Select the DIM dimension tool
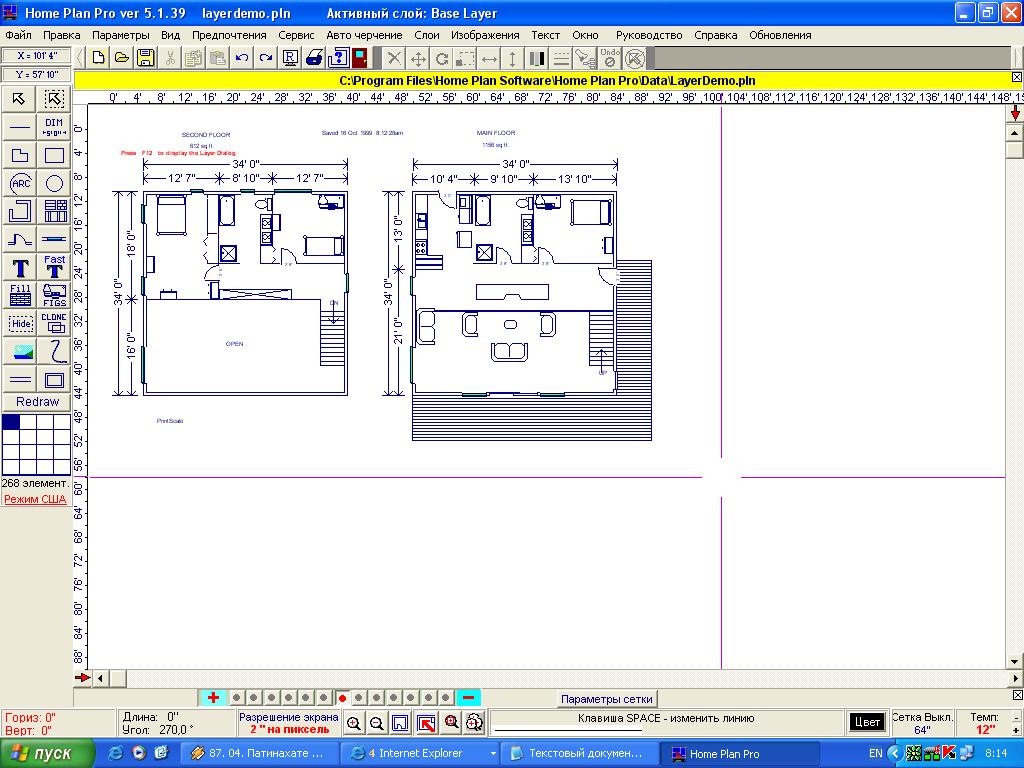The image size is (1024, 768). pos(54,127)
